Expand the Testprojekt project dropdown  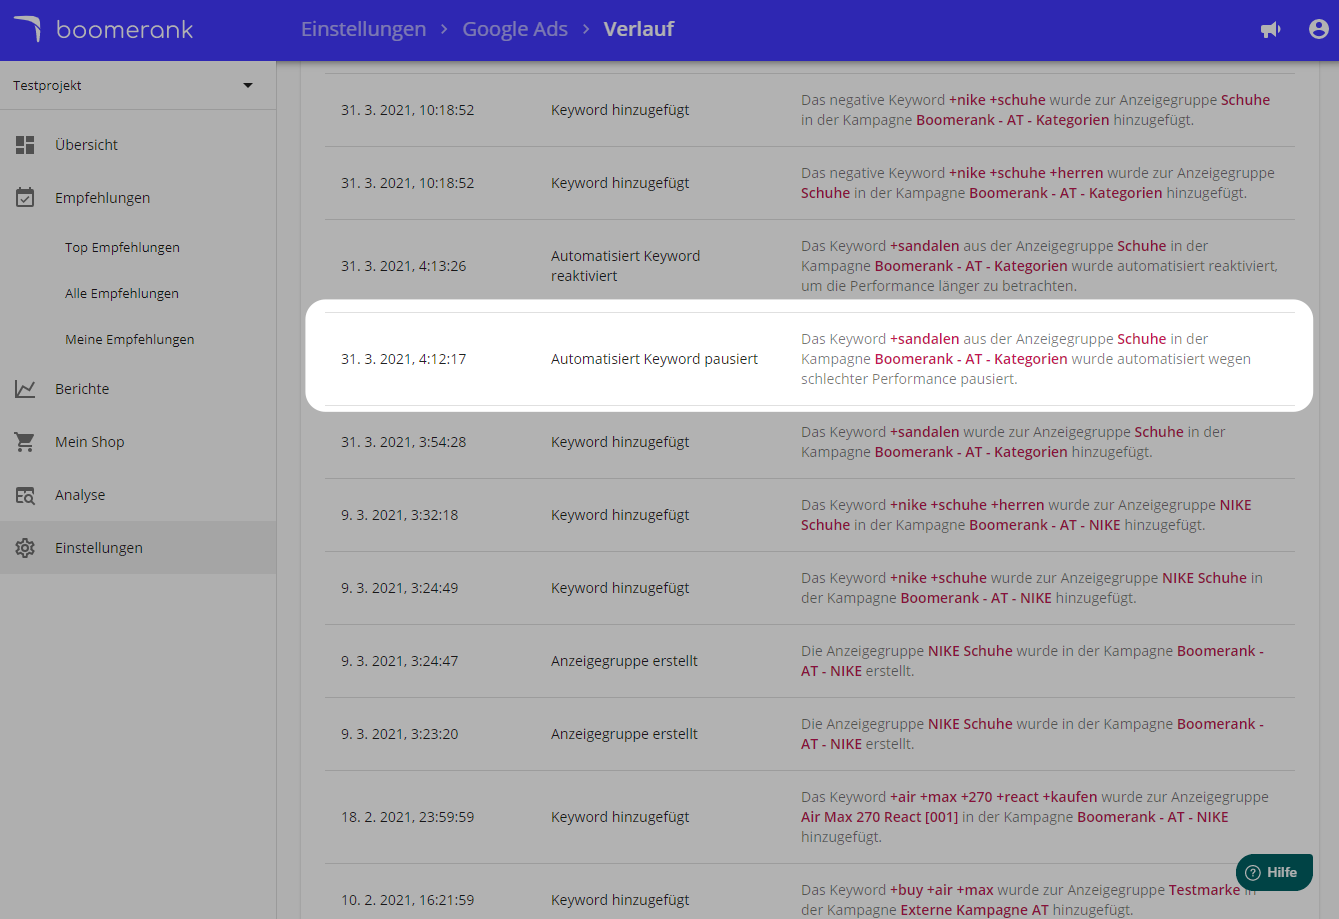[x=138, y=86]
